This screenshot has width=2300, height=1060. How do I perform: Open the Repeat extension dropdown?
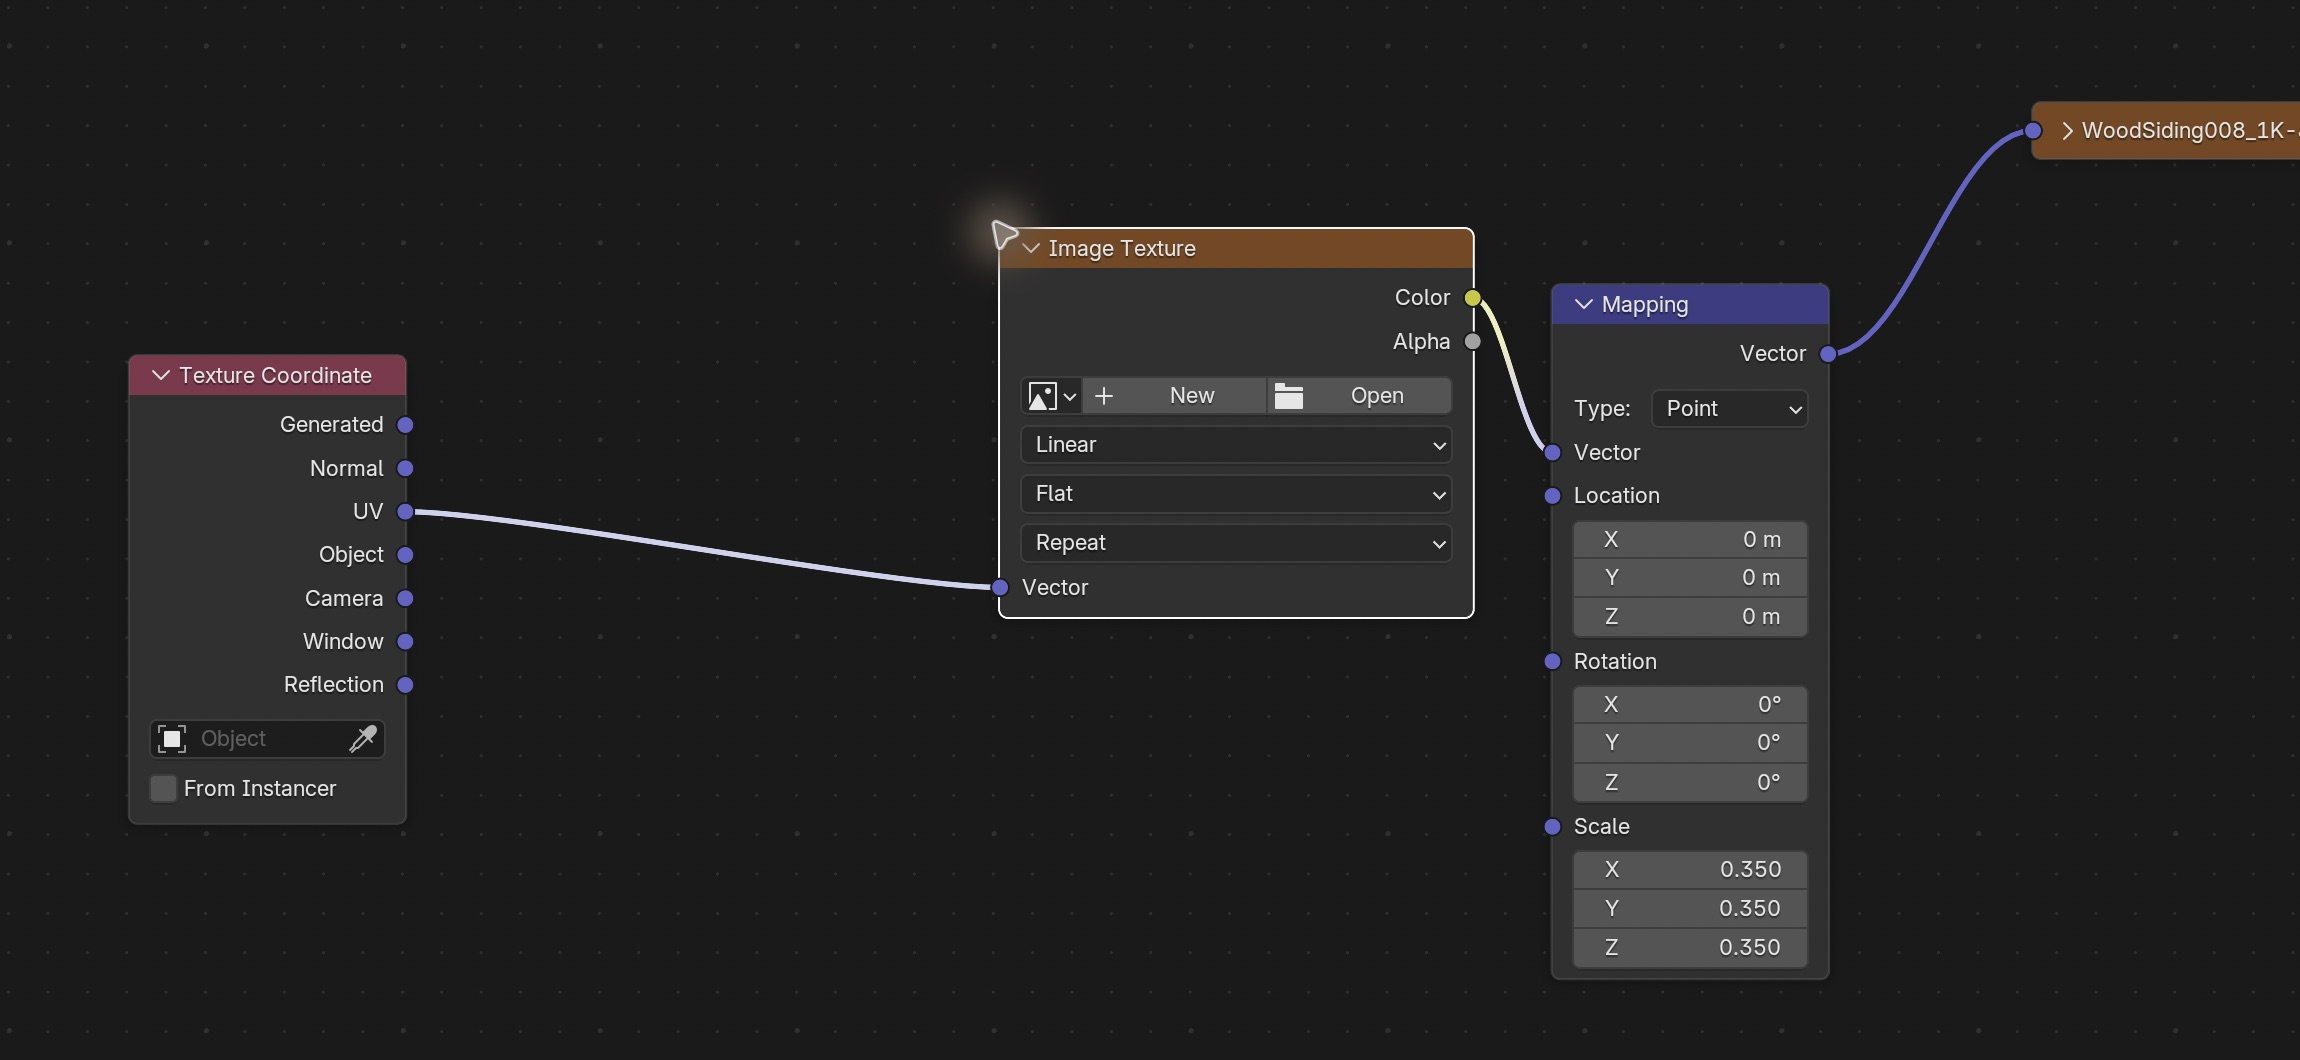pos(1236,543)
